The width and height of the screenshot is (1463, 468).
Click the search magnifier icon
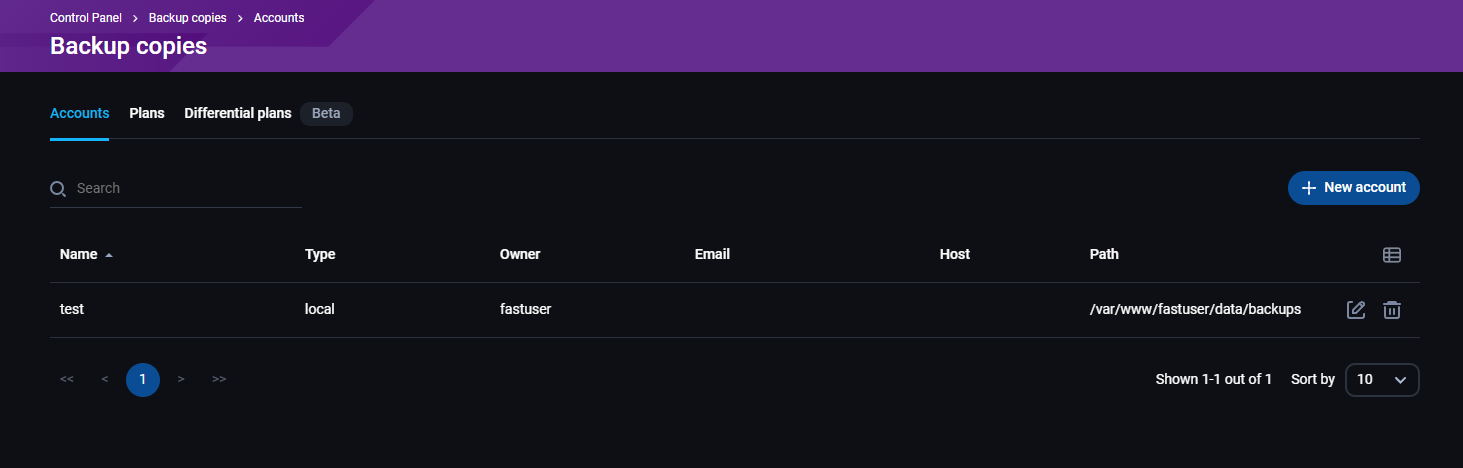coord(58,189)
